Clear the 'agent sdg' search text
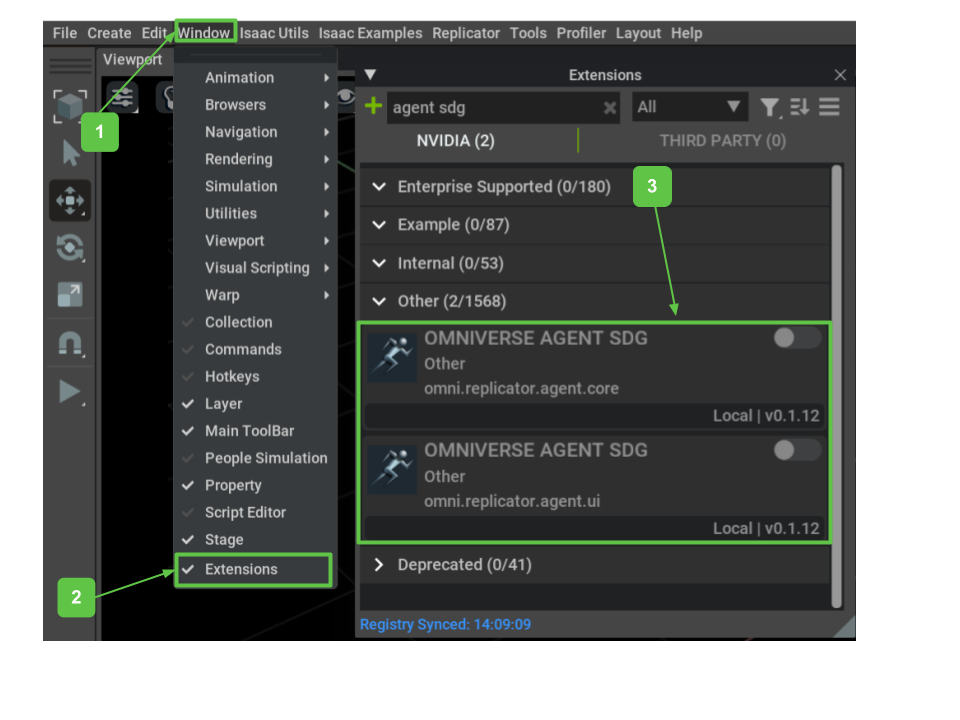This screenshot has height=720, width=960. [609, 108]
